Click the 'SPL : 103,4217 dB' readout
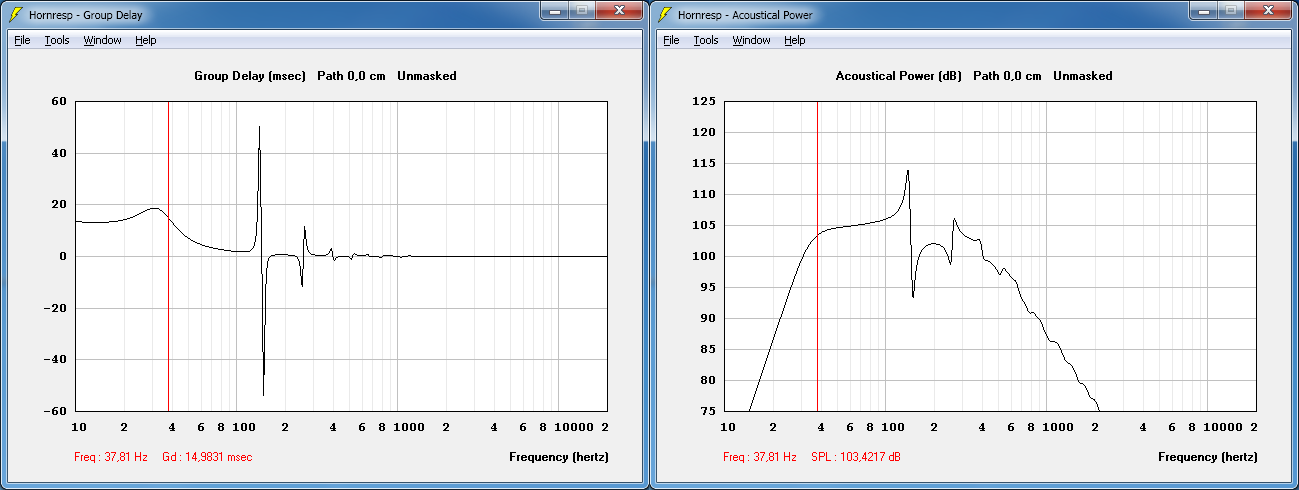The width and height of the screenshot is (1299, 490). pos(857,457)
